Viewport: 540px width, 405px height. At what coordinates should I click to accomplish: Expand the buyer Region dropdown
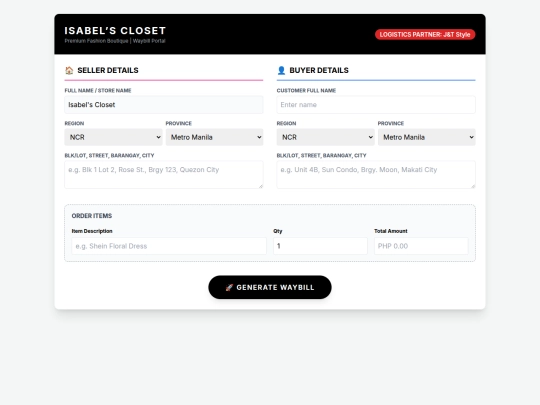(325, 137)
